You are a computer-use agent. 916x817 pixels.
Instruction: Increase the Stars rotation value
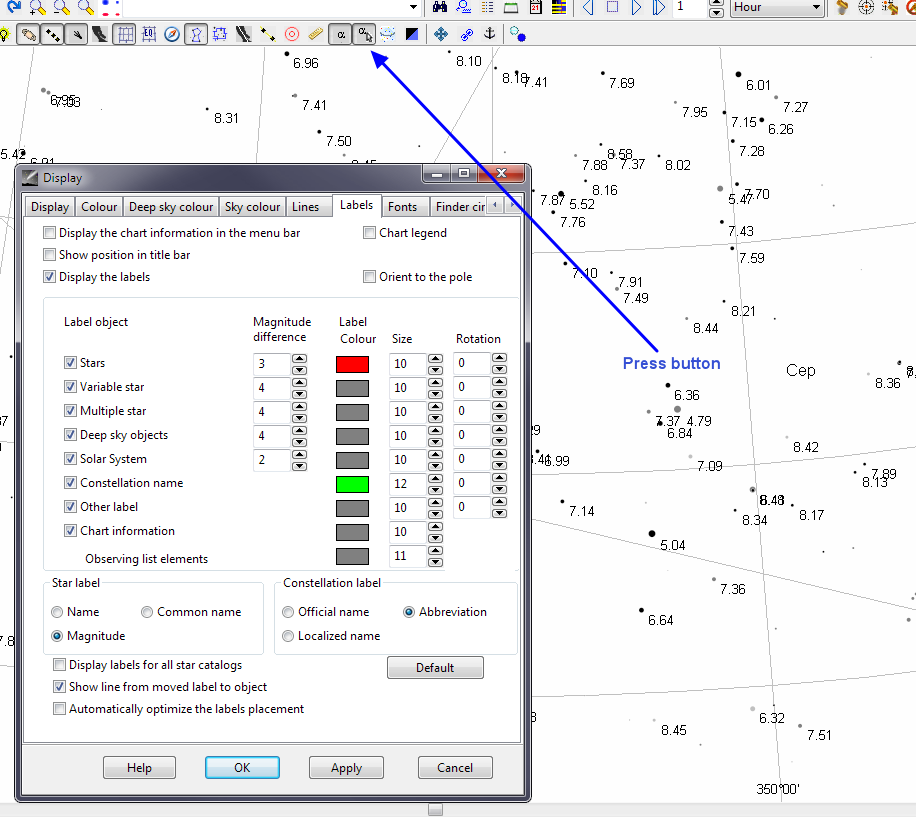pyautogui.click(x=499, y=358)
